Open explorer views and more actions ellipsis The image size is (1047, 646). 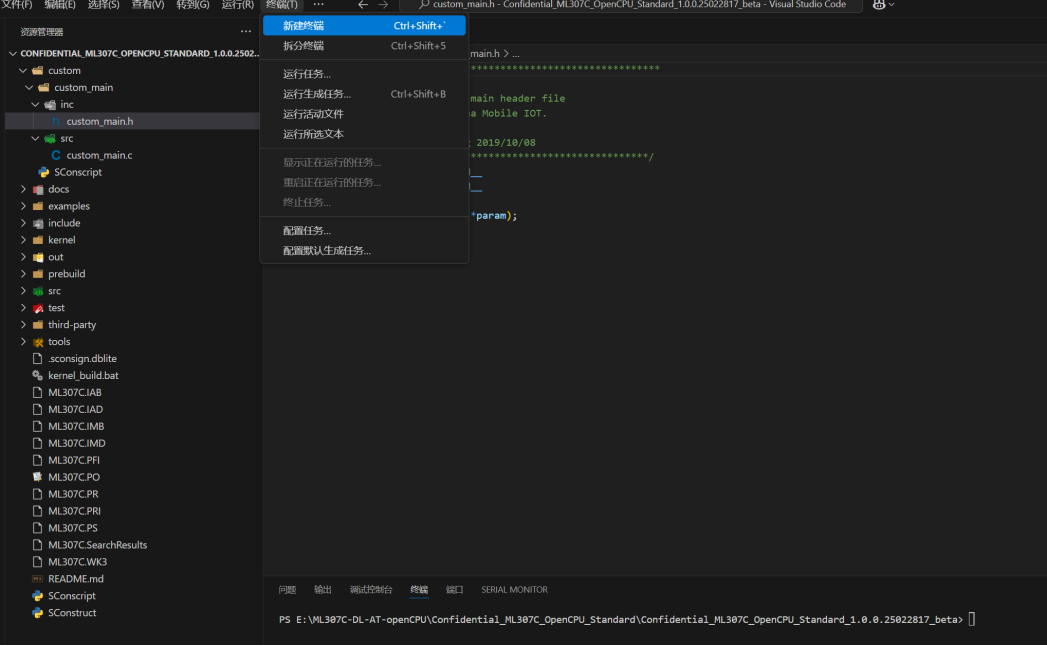pos(246,31)
